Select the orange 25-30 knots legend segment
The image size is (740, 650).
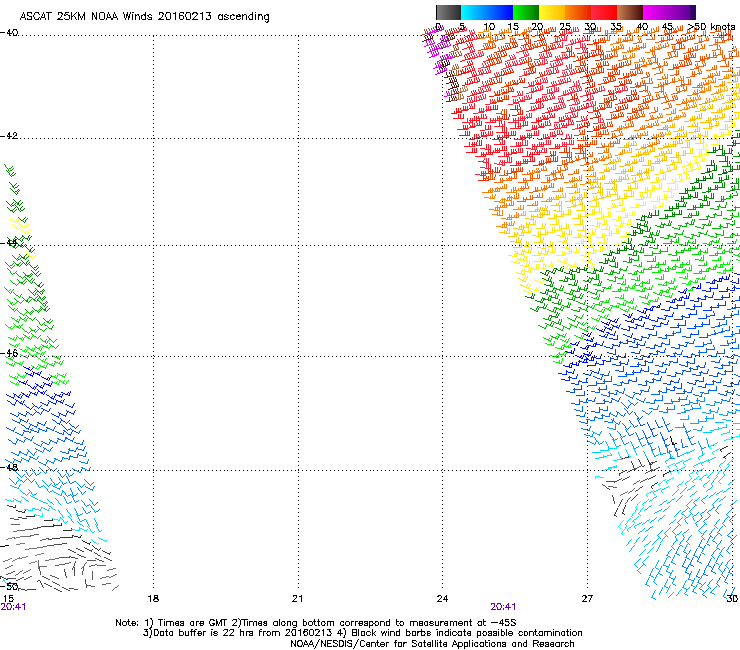(578, 12)
